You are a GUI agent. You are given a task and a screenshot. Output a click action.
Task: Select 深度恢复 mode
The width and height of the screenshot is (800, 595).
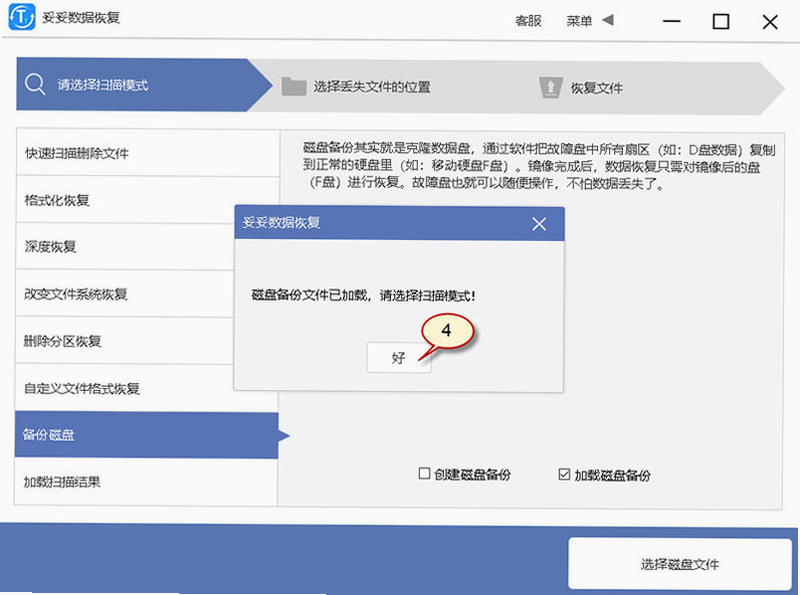point(125,247)
